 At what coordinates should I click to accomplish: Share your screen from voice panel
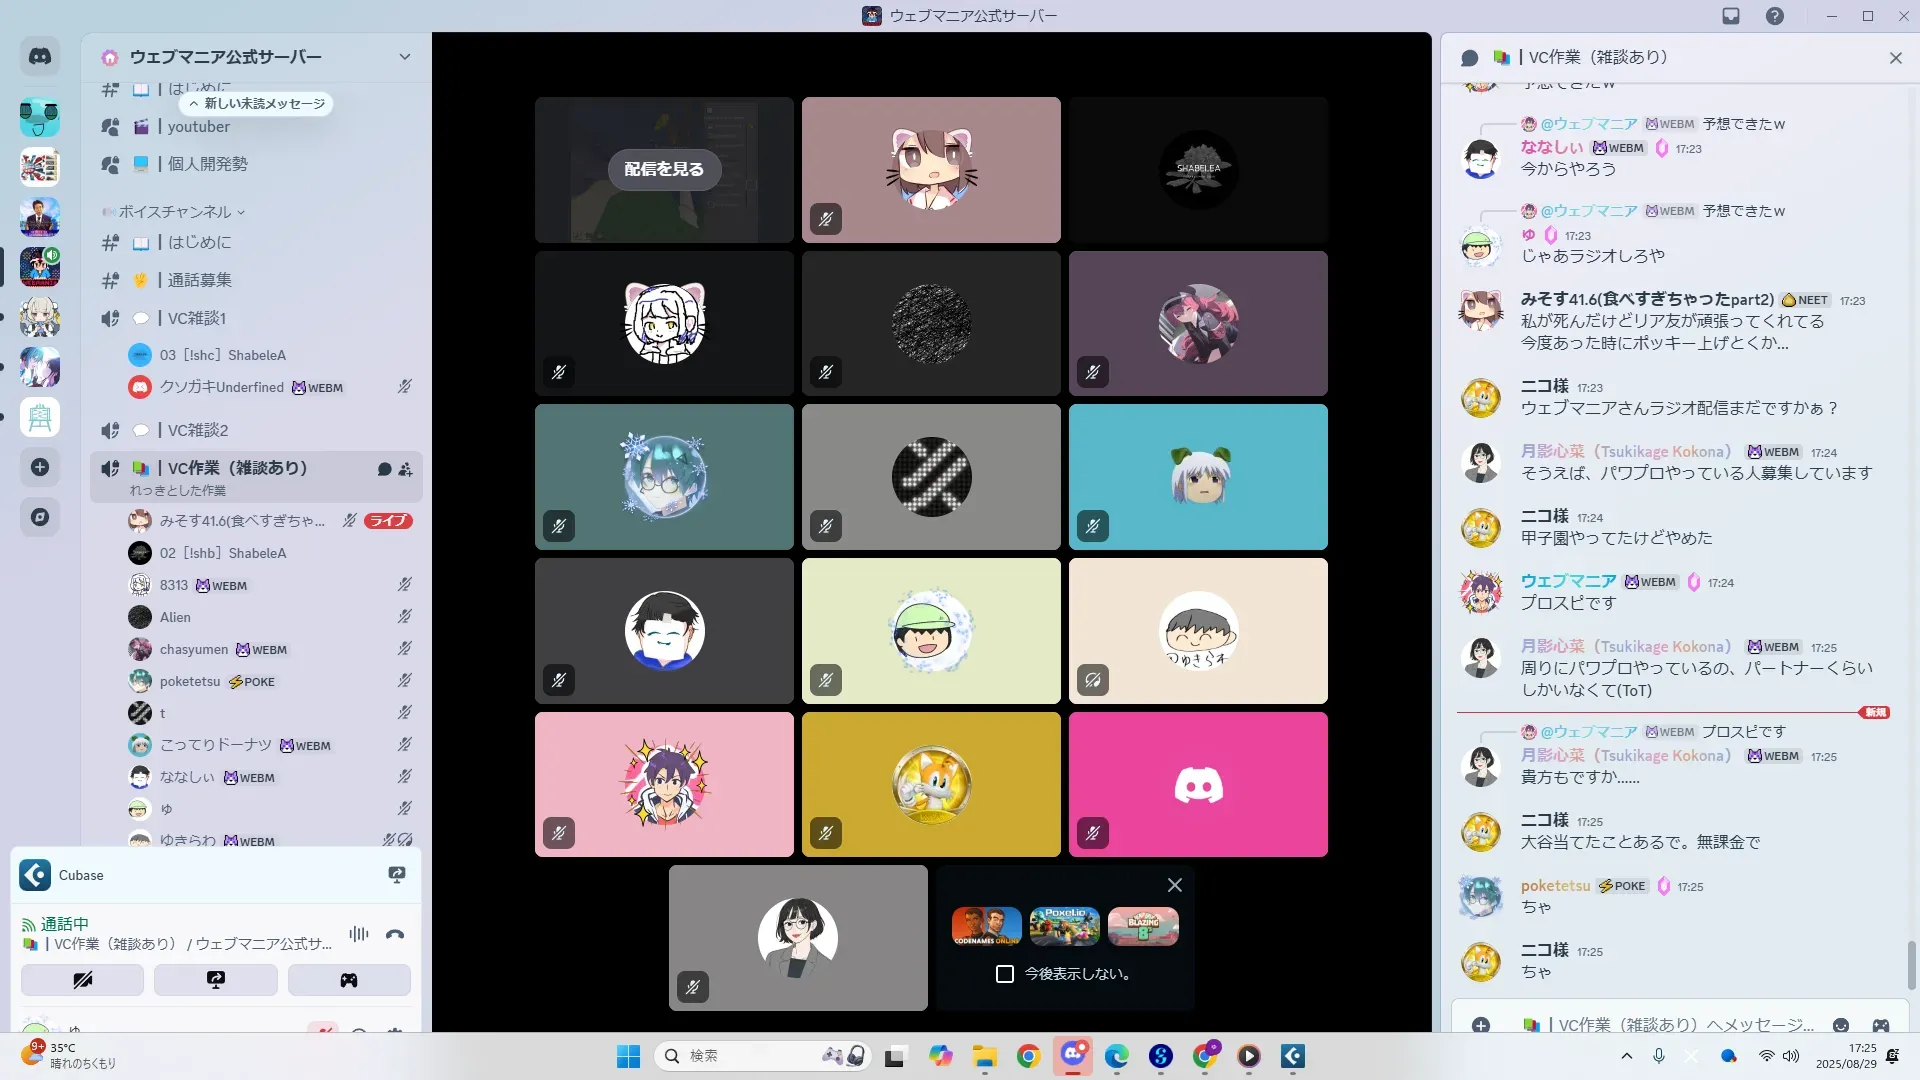[x=216, y=980]
